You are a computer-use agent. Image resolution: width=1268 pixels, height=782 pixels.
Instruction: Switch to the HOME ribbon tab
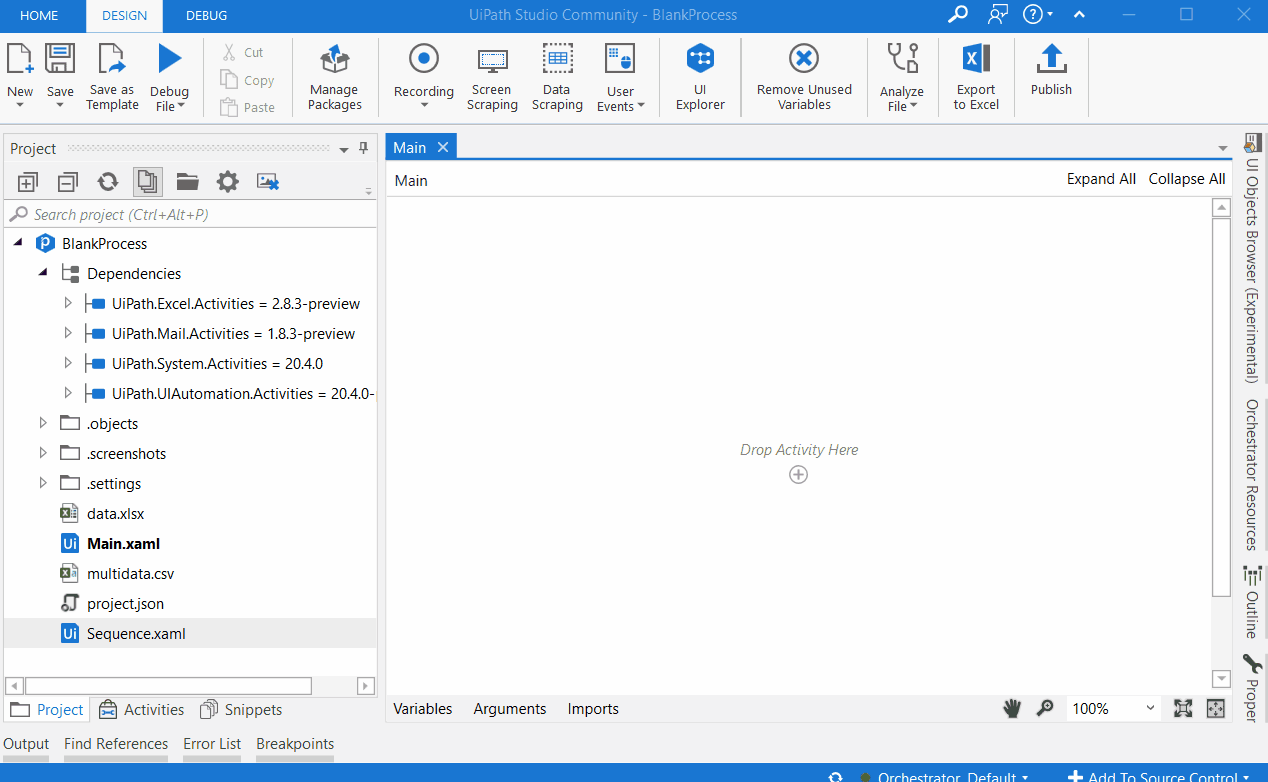[39, 15]
